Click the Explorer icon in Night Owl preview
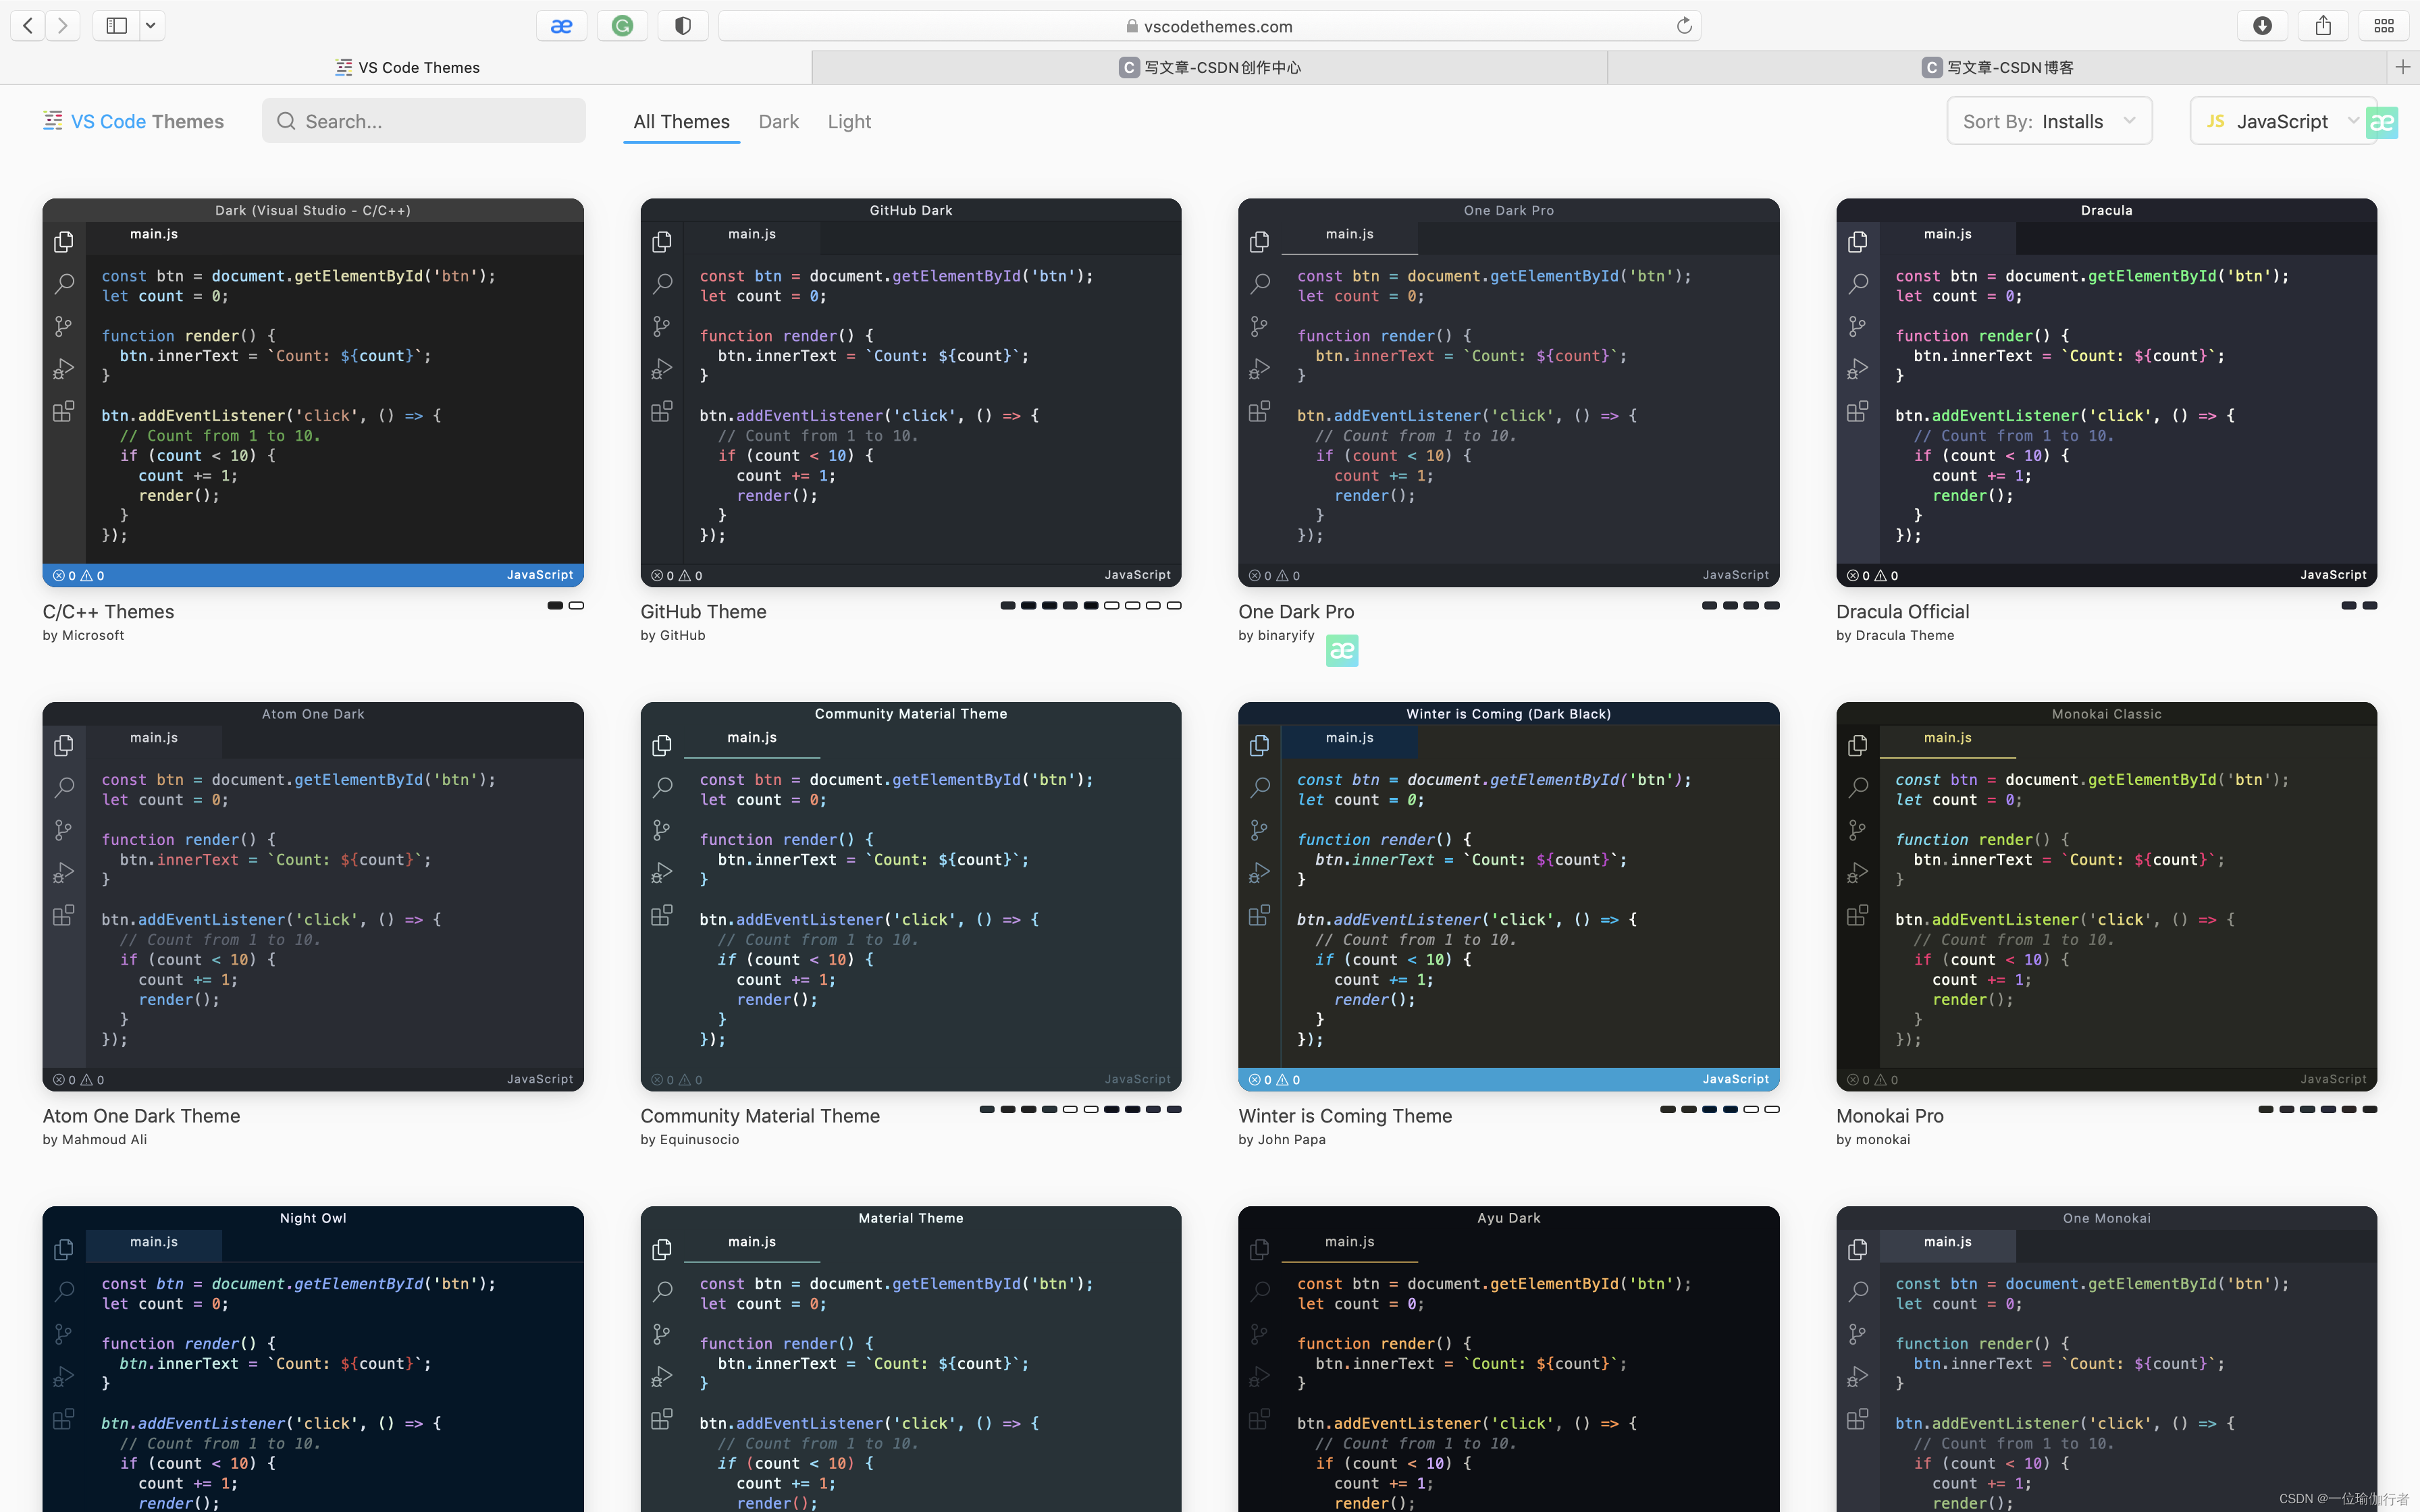The height and width of the screenshot is (1512, 2420). point(64,1250)
